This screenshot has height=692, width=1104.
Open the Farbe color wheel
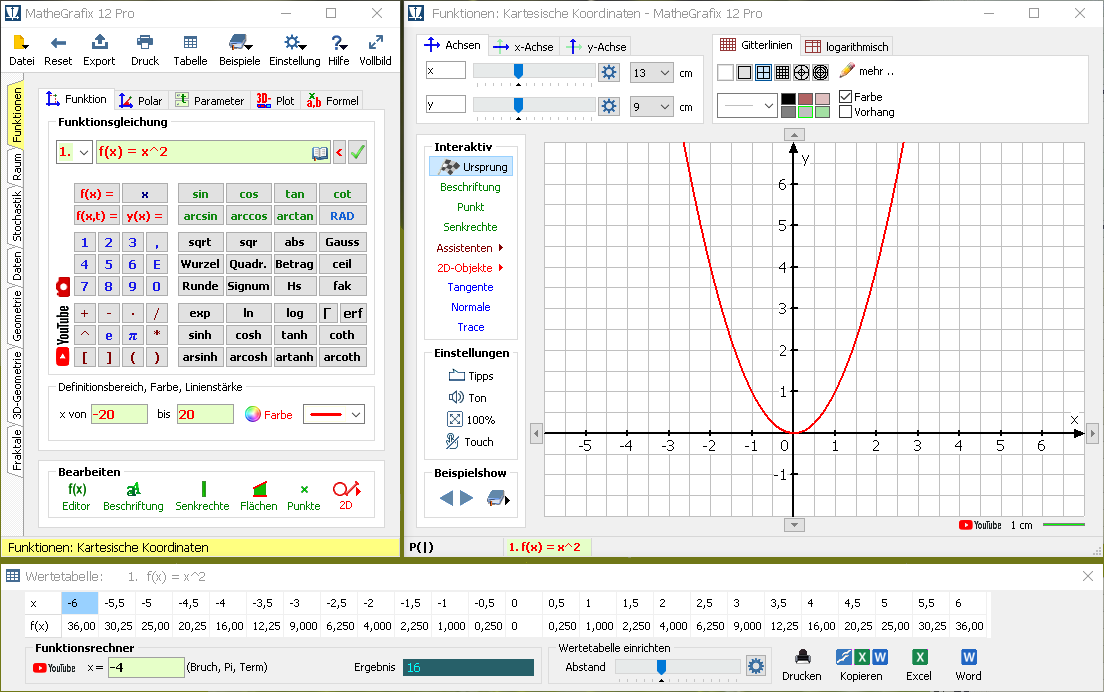pyautogui.click(x=253, y=415)
